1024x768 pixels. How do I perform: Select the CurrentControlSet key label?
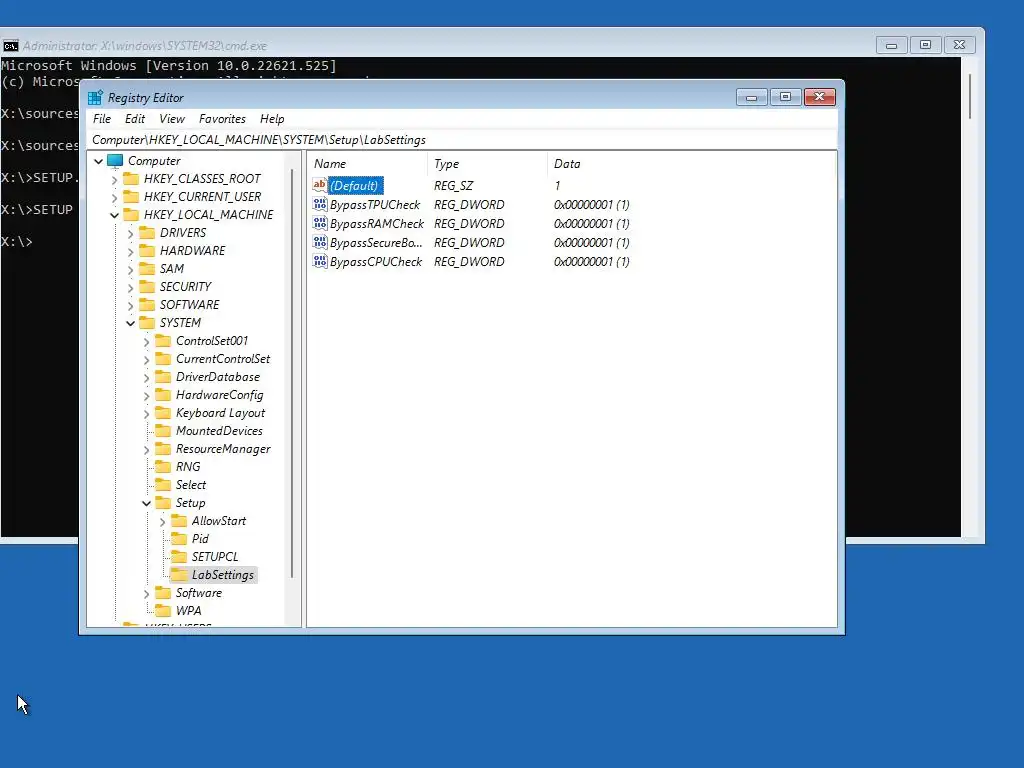[223, 359]
